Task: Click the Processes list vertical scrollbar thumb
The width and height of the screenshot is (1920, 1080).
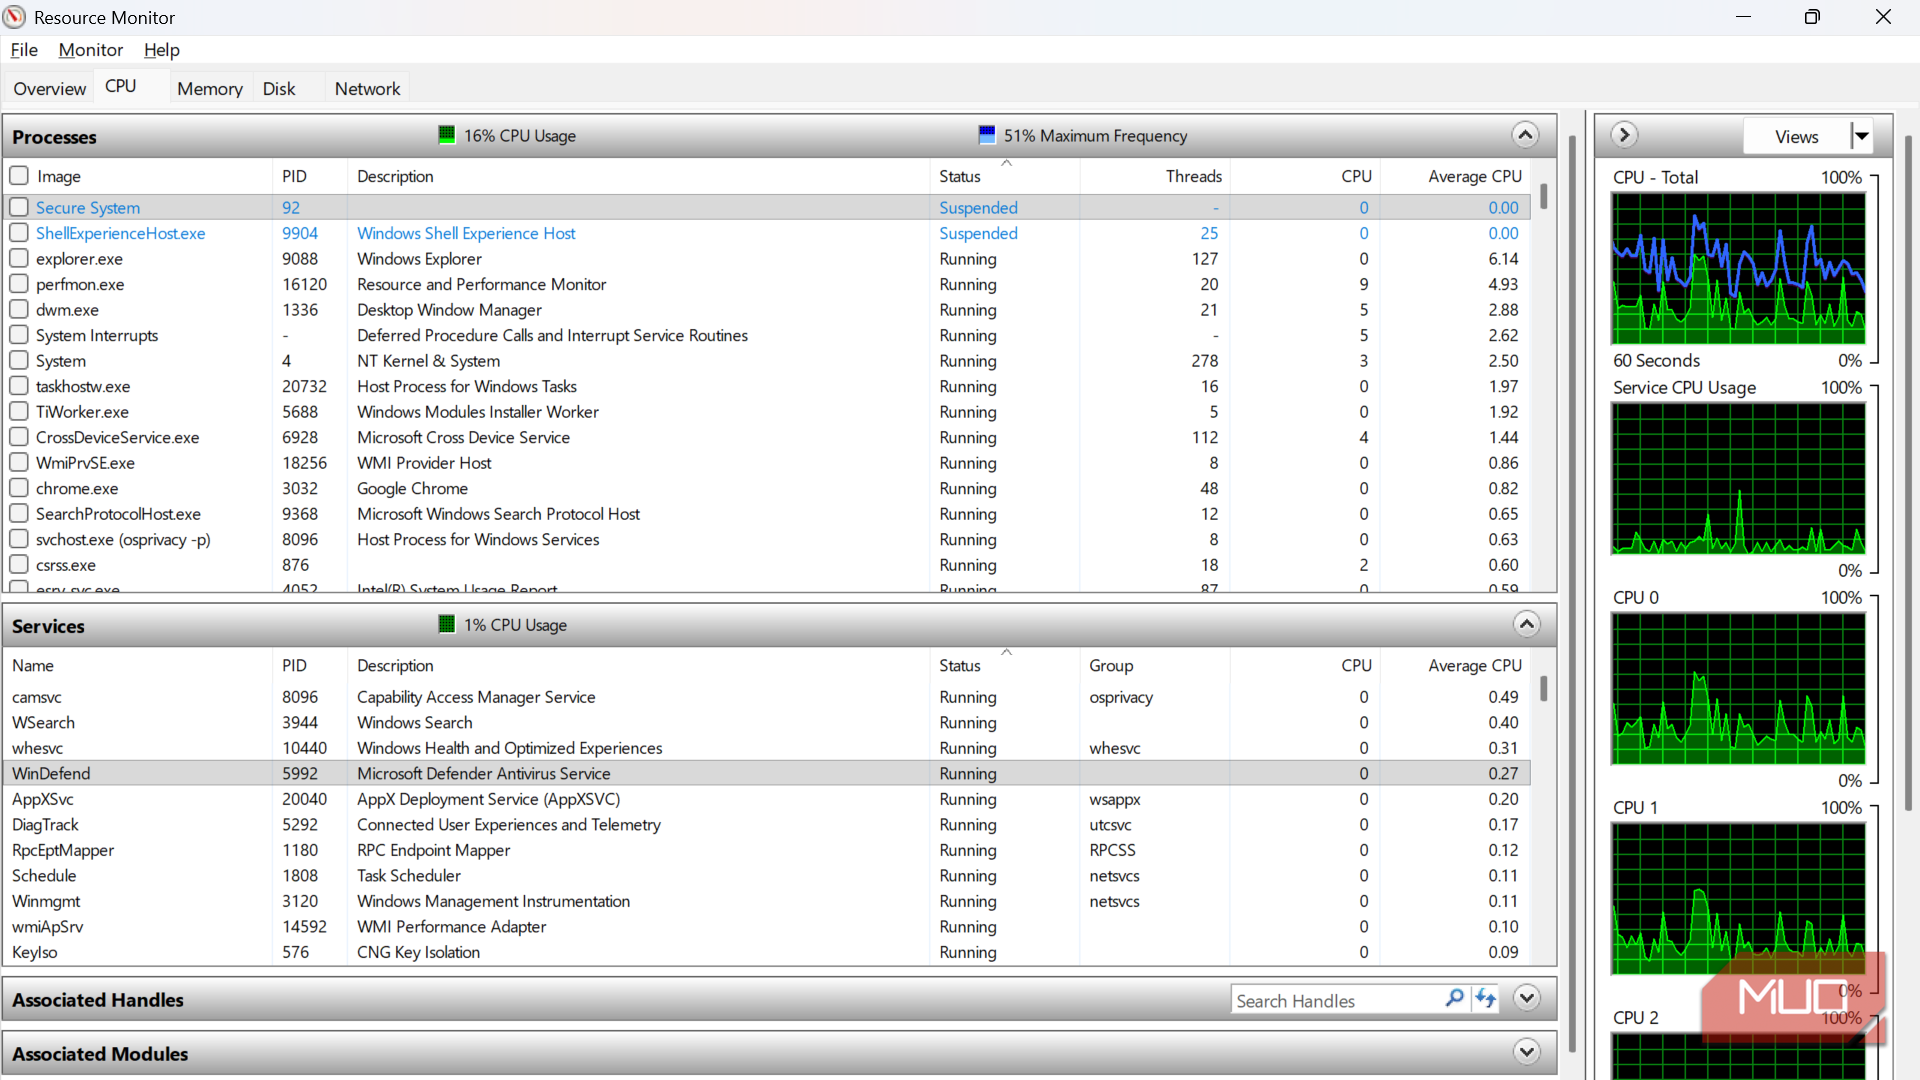Action: (x=1544, y=196)
